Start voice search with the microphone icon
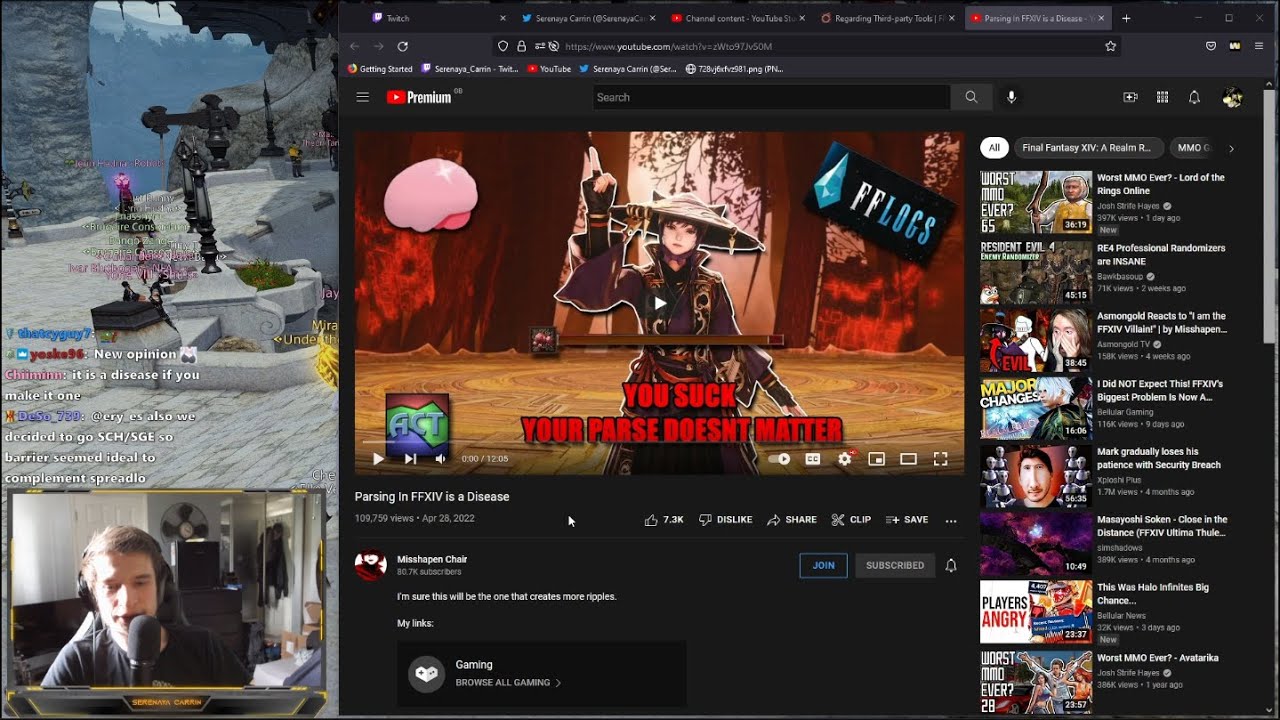The height and width of the screenshot is (720, 1280). [x=1011, y=97]
